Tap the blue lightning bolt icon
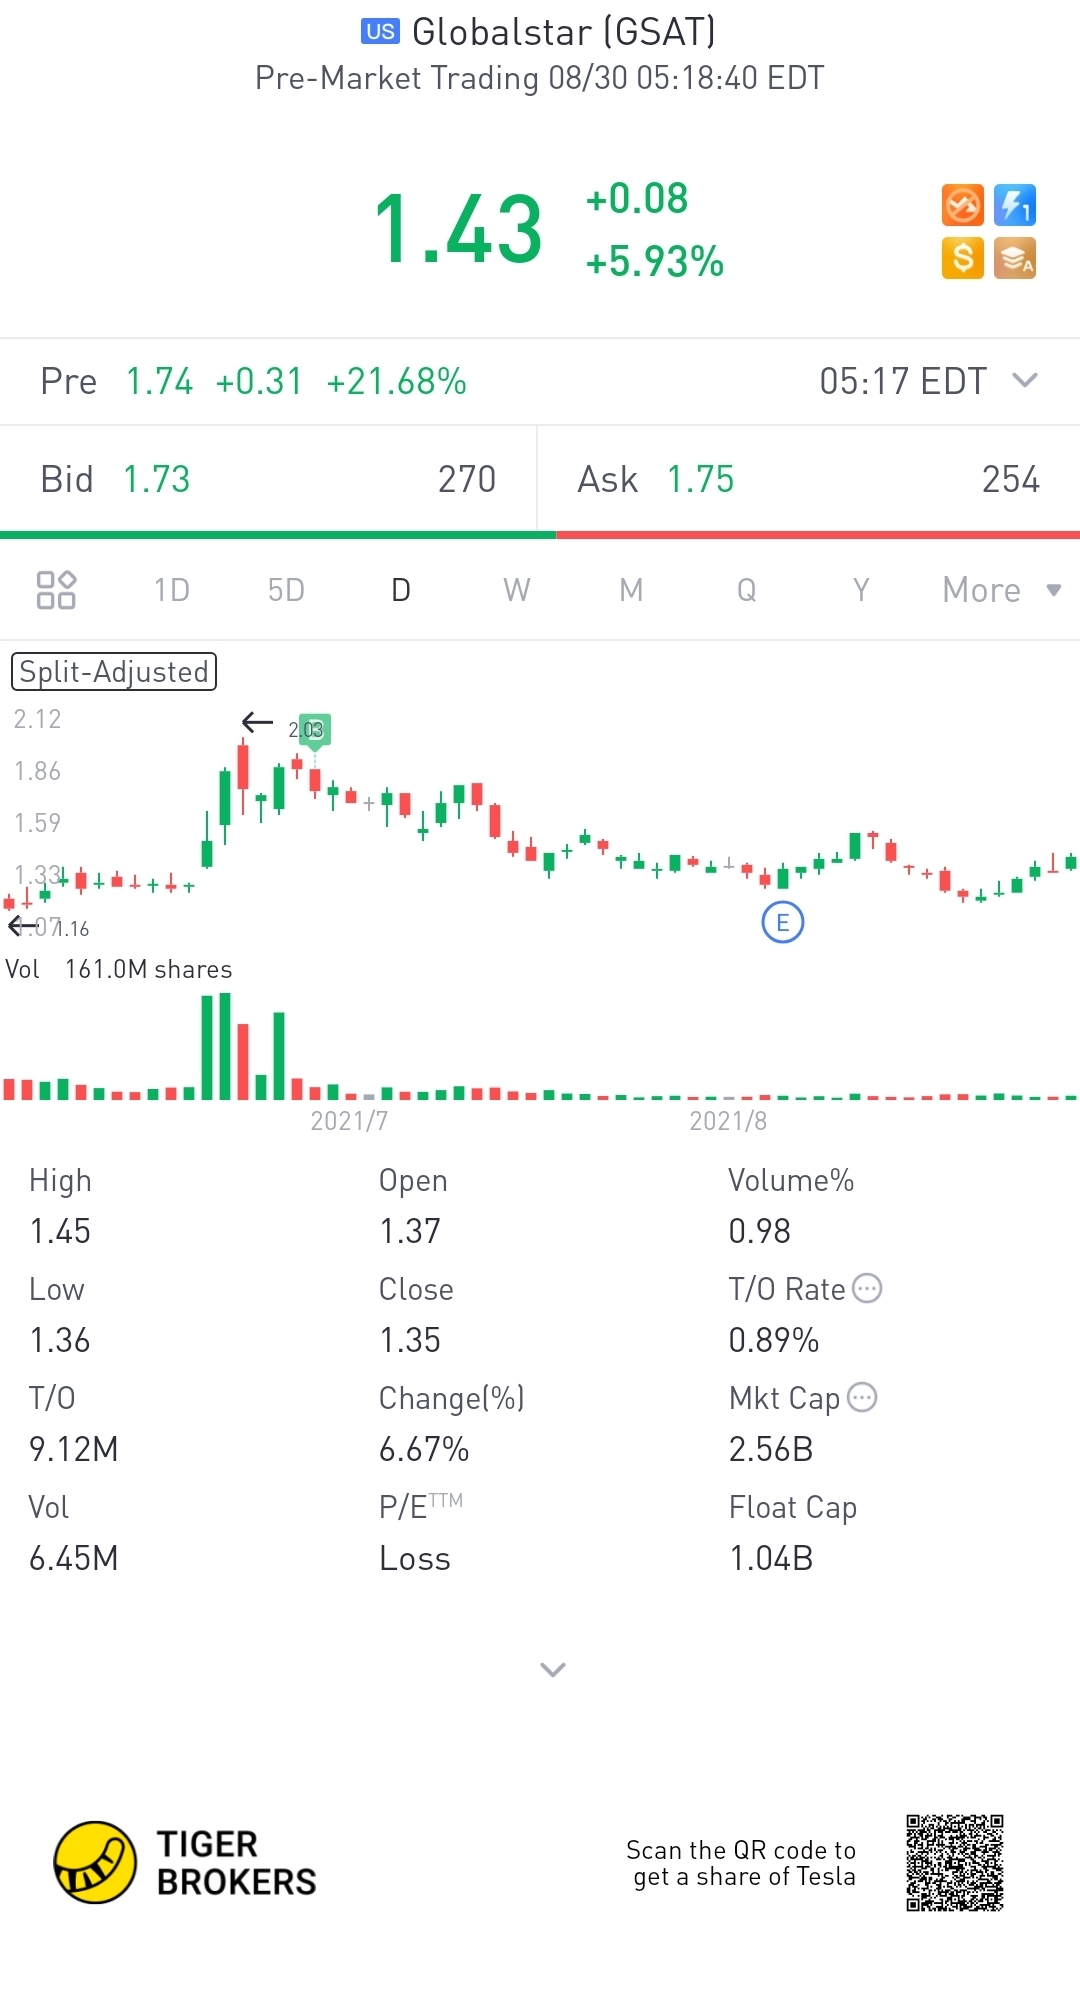Image resolution: width=1080 pixels, height=2014 pixels. click(1015, 206)
